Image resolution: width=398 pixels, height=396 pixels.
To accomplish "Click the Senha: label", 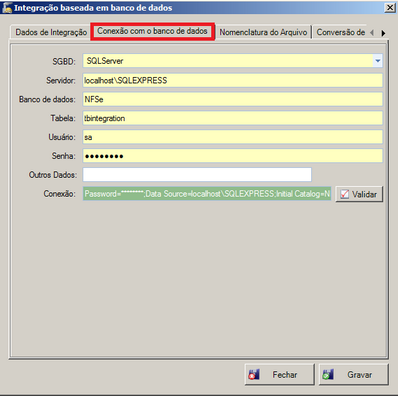I will [x=63, y=156].
